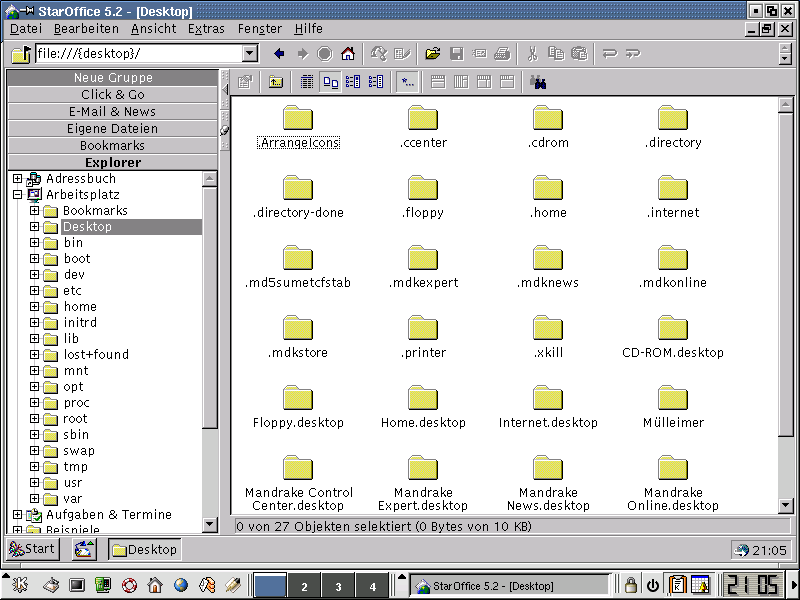This screenshot has width=800, height=600.
Task: Collapse the Explorer side panel arrow
Action: (x=224, y=90)
